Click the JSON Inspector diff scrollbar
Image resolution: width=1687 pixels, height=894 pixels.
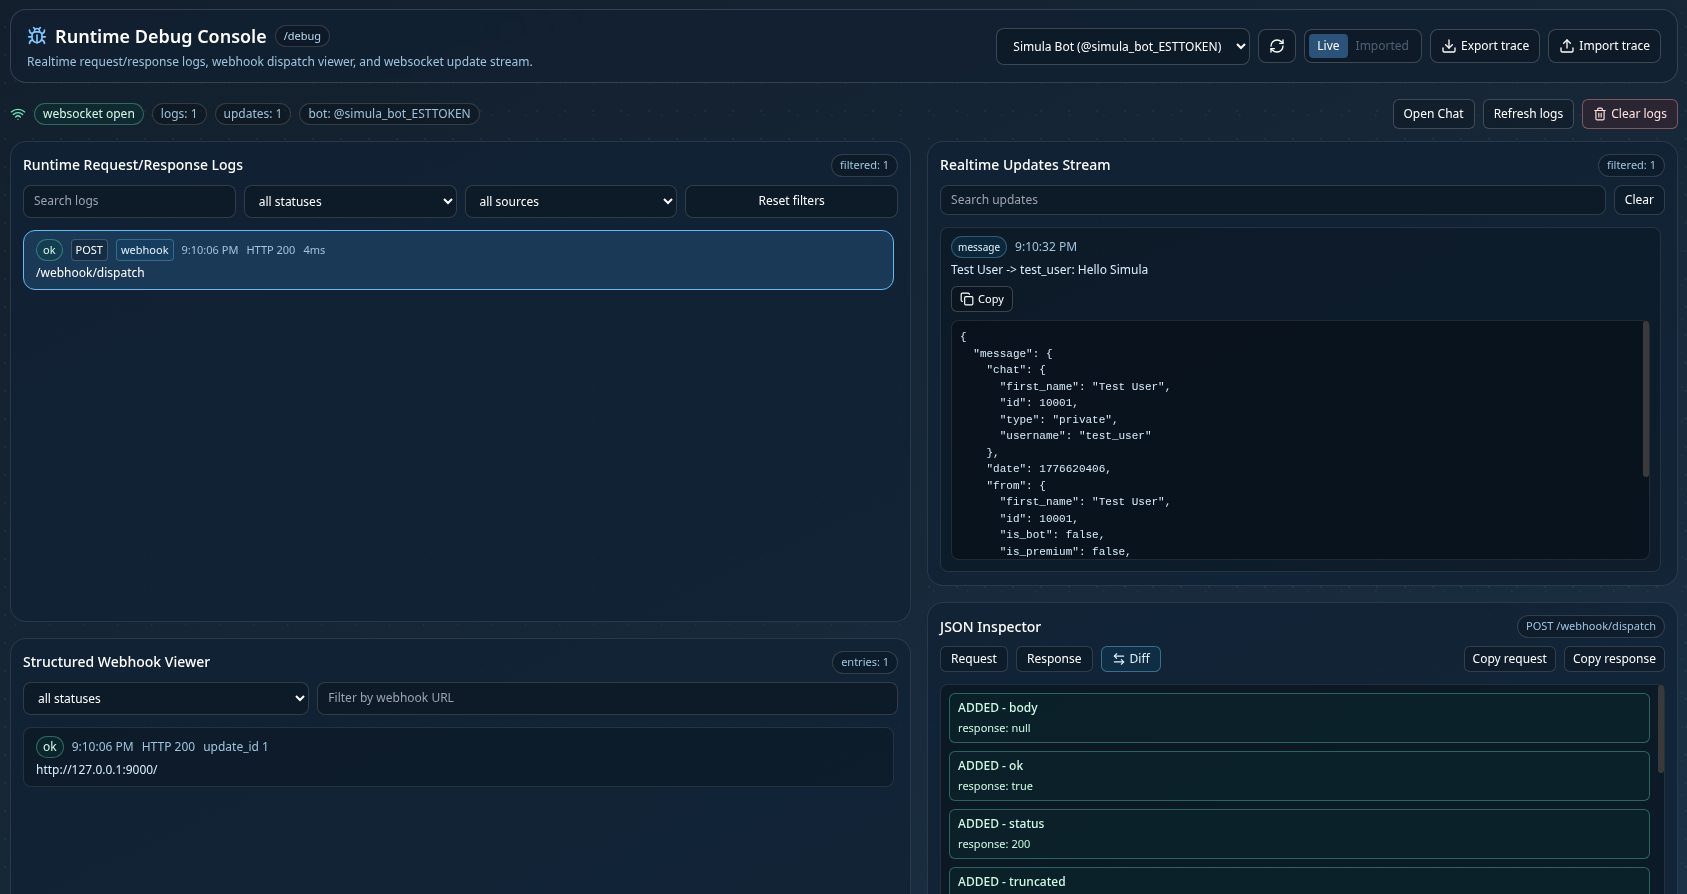coord(1661,729)
